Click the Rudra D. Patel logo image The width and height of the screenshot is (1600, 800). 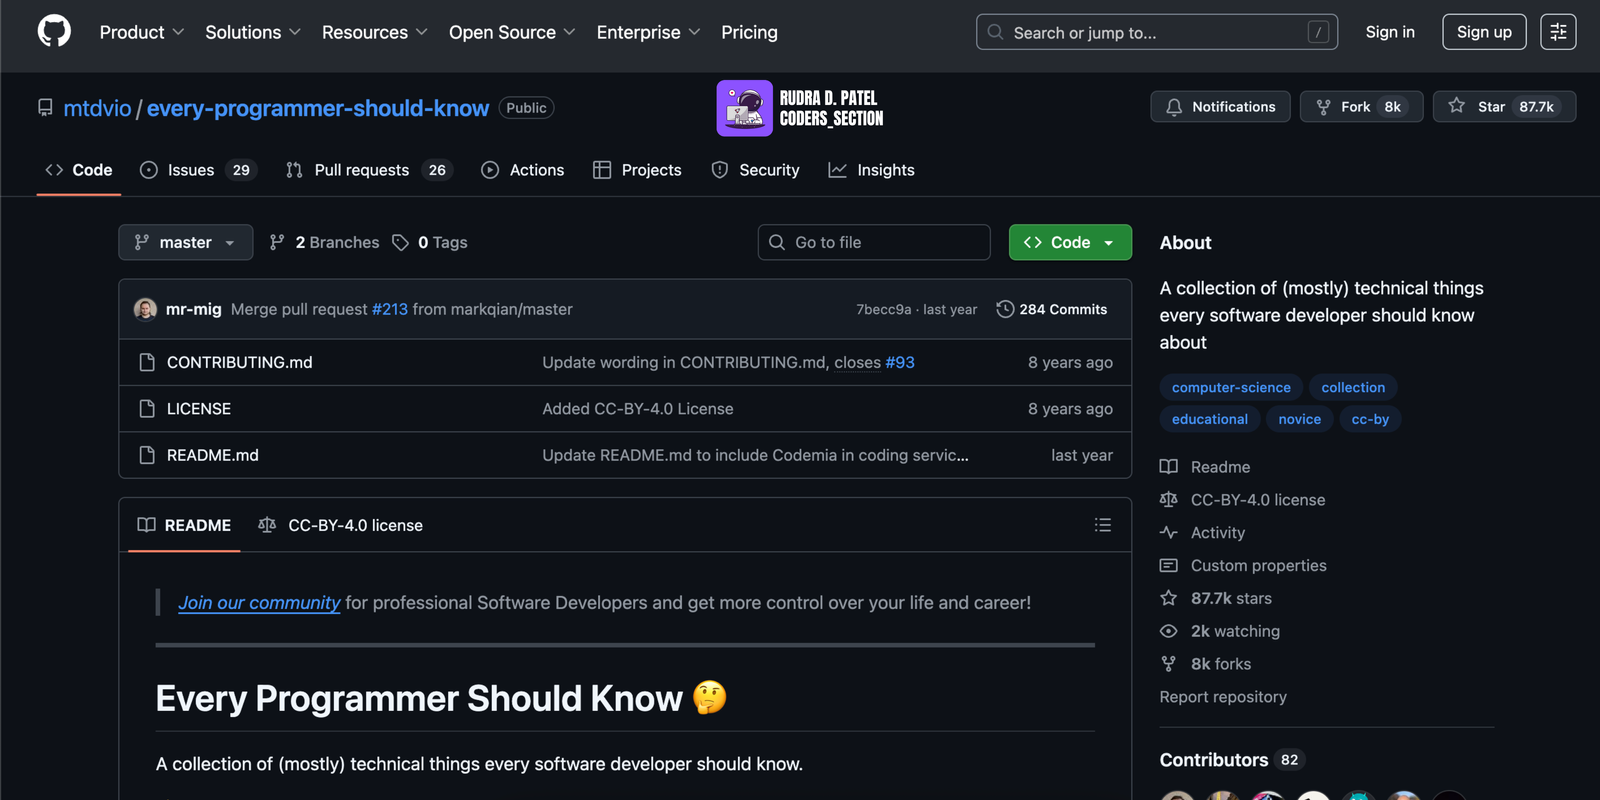[744, 108]
